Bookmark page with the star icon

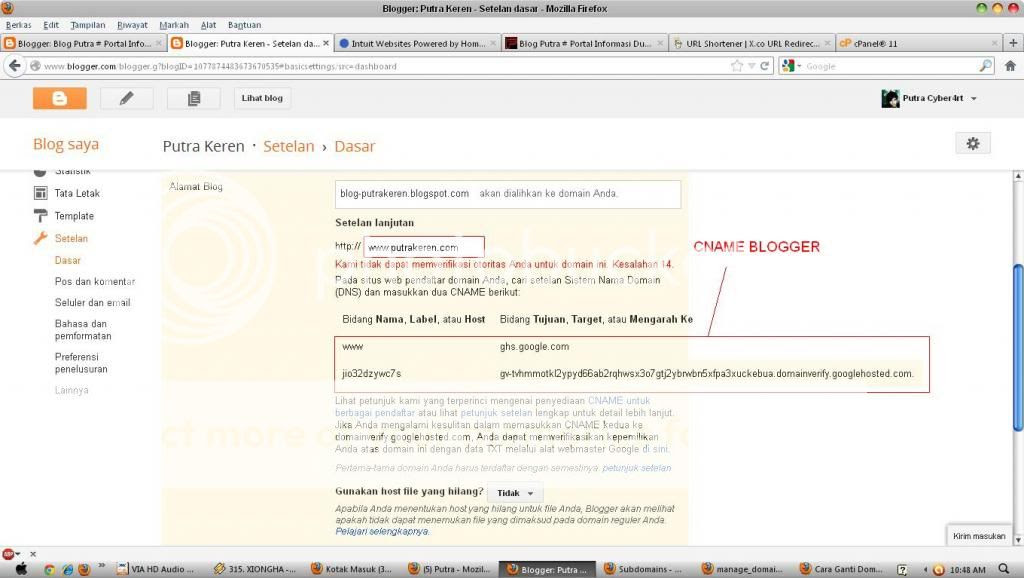[x=737, y=66]
